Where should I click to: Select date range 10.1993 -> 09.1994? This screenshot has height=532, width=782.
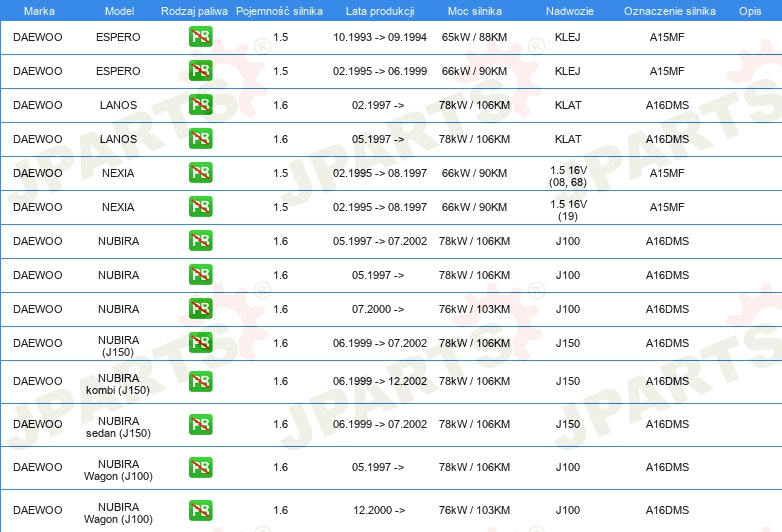click(380, 37)
